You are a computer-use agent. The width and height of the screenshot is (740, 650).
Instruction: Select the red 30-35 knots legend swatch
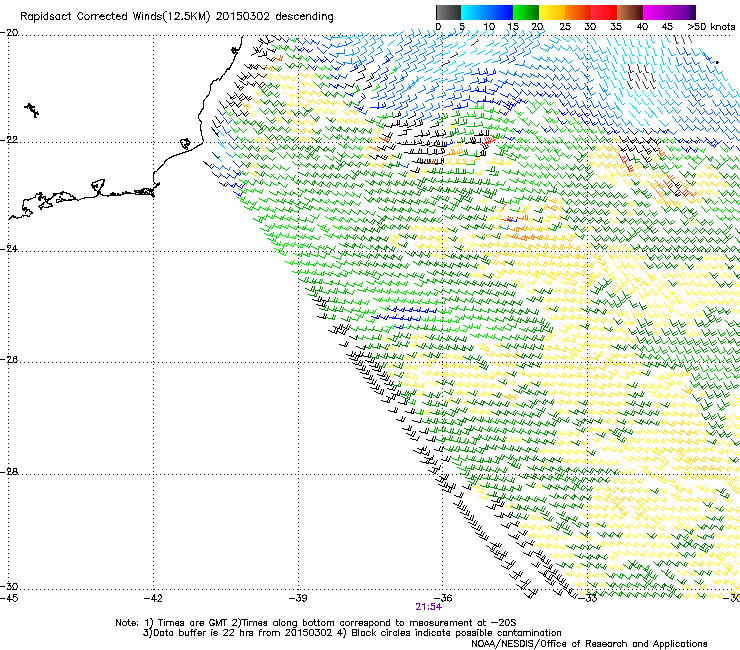pos(604,12)
